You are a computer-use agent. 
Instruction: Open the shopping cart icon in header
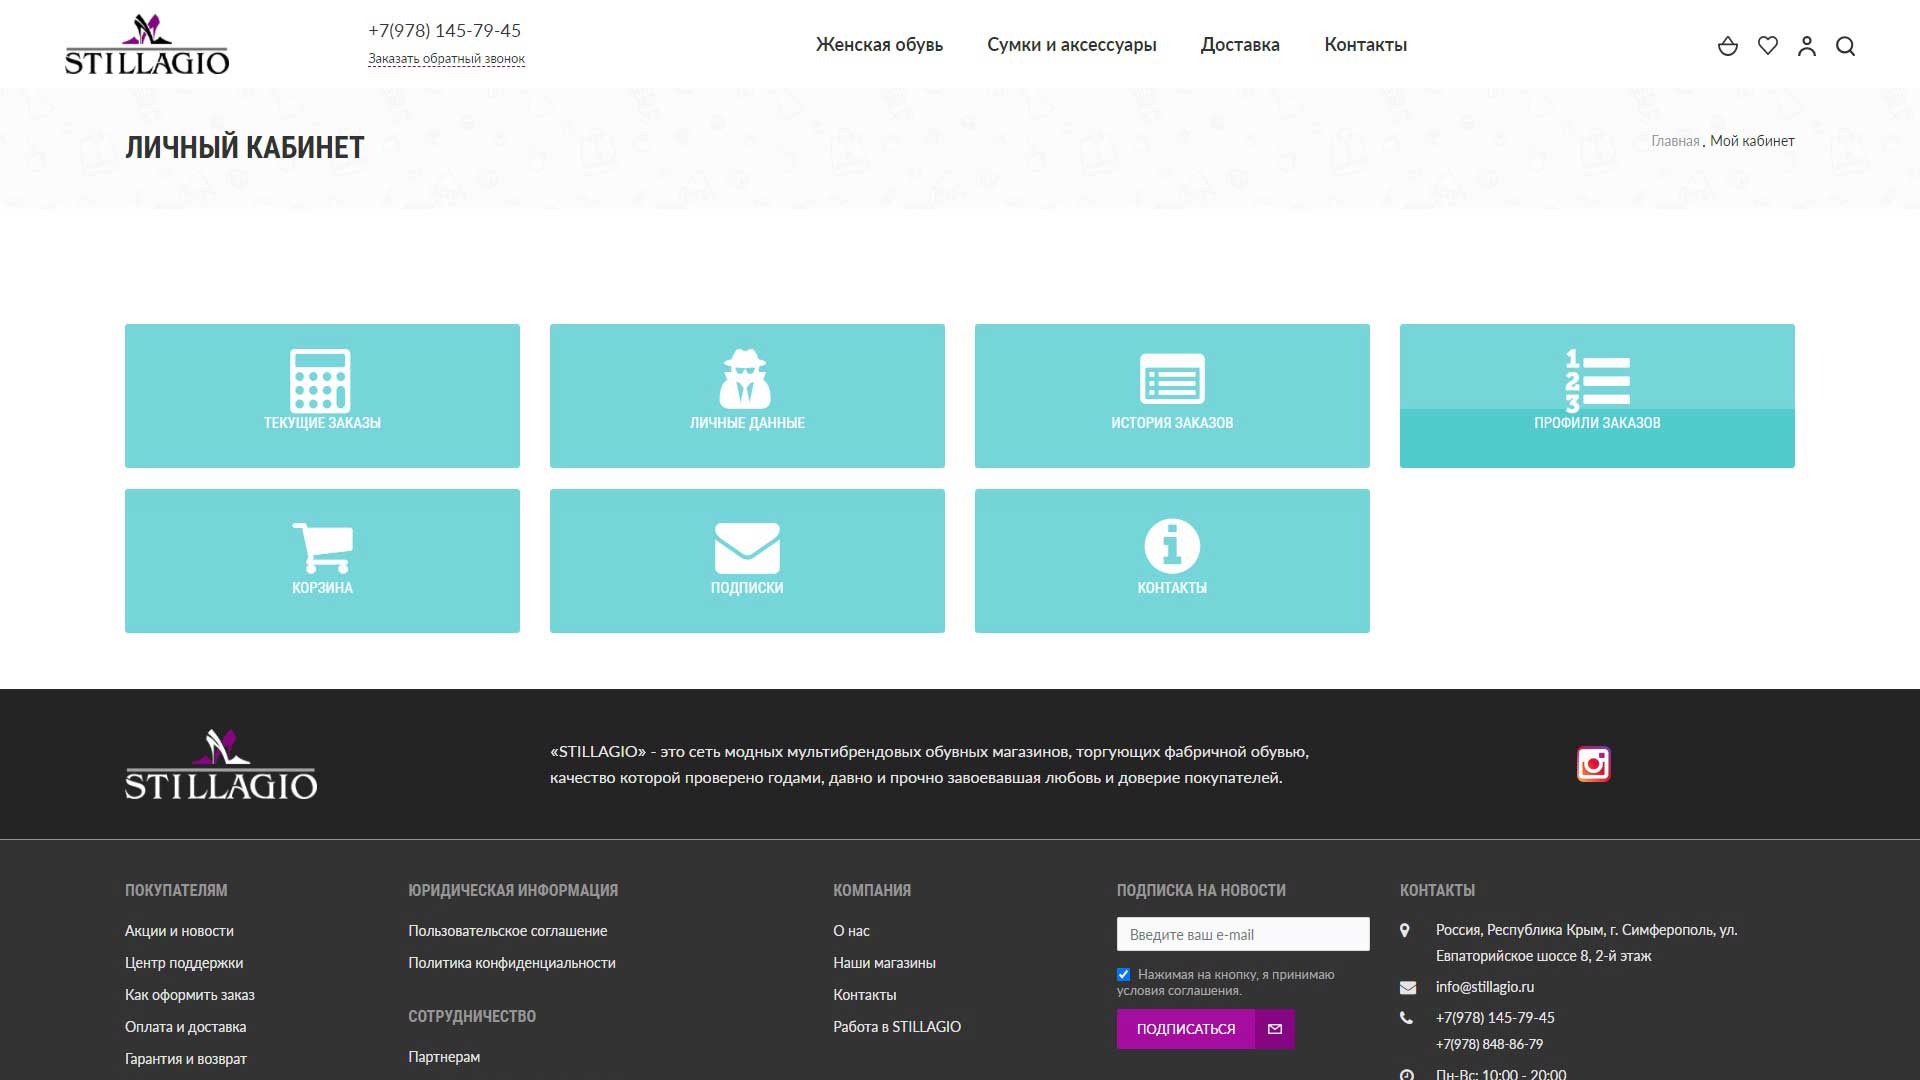pyautogui.click(x=1727, y=46)
